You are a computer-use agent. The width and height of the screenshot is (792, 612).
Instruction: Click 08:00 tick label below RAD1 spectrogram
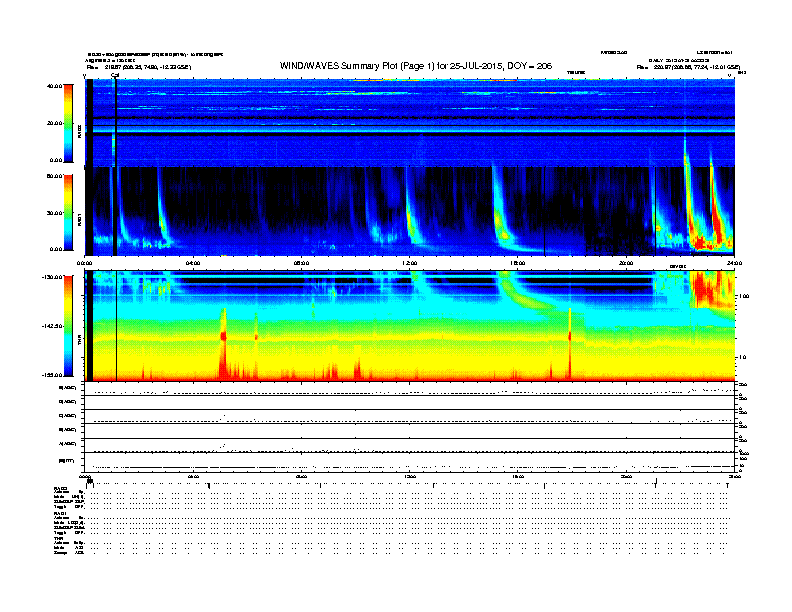click(x=301, y=263)
